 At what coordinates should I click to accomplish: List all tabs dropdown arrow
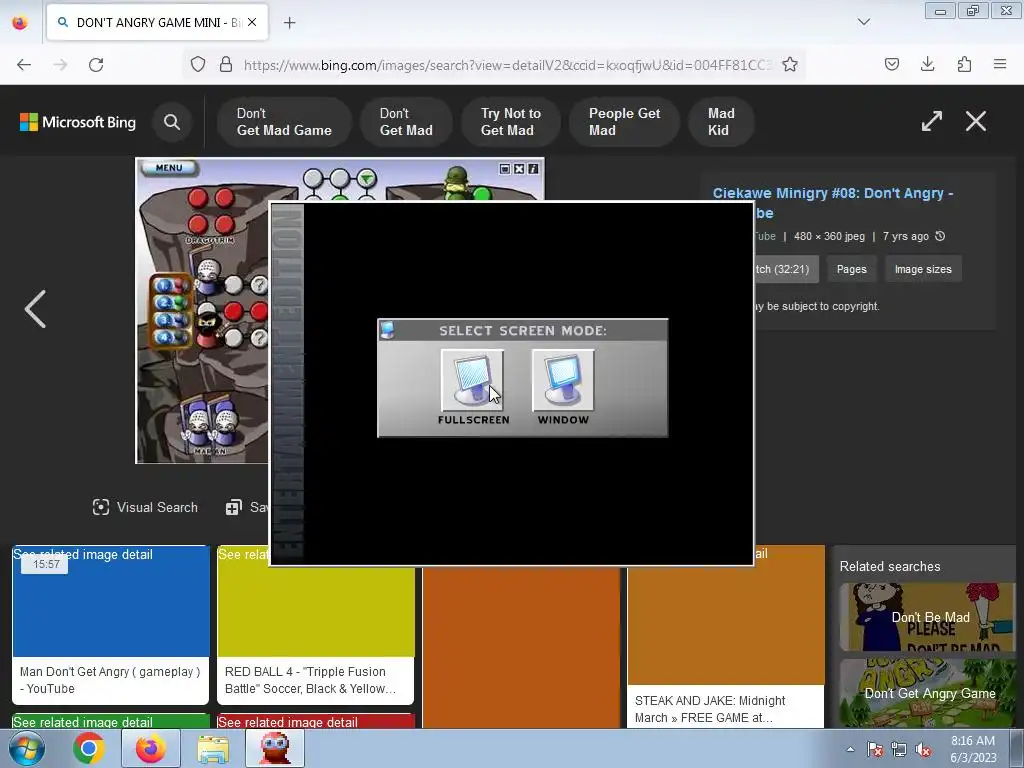point(863,22)
